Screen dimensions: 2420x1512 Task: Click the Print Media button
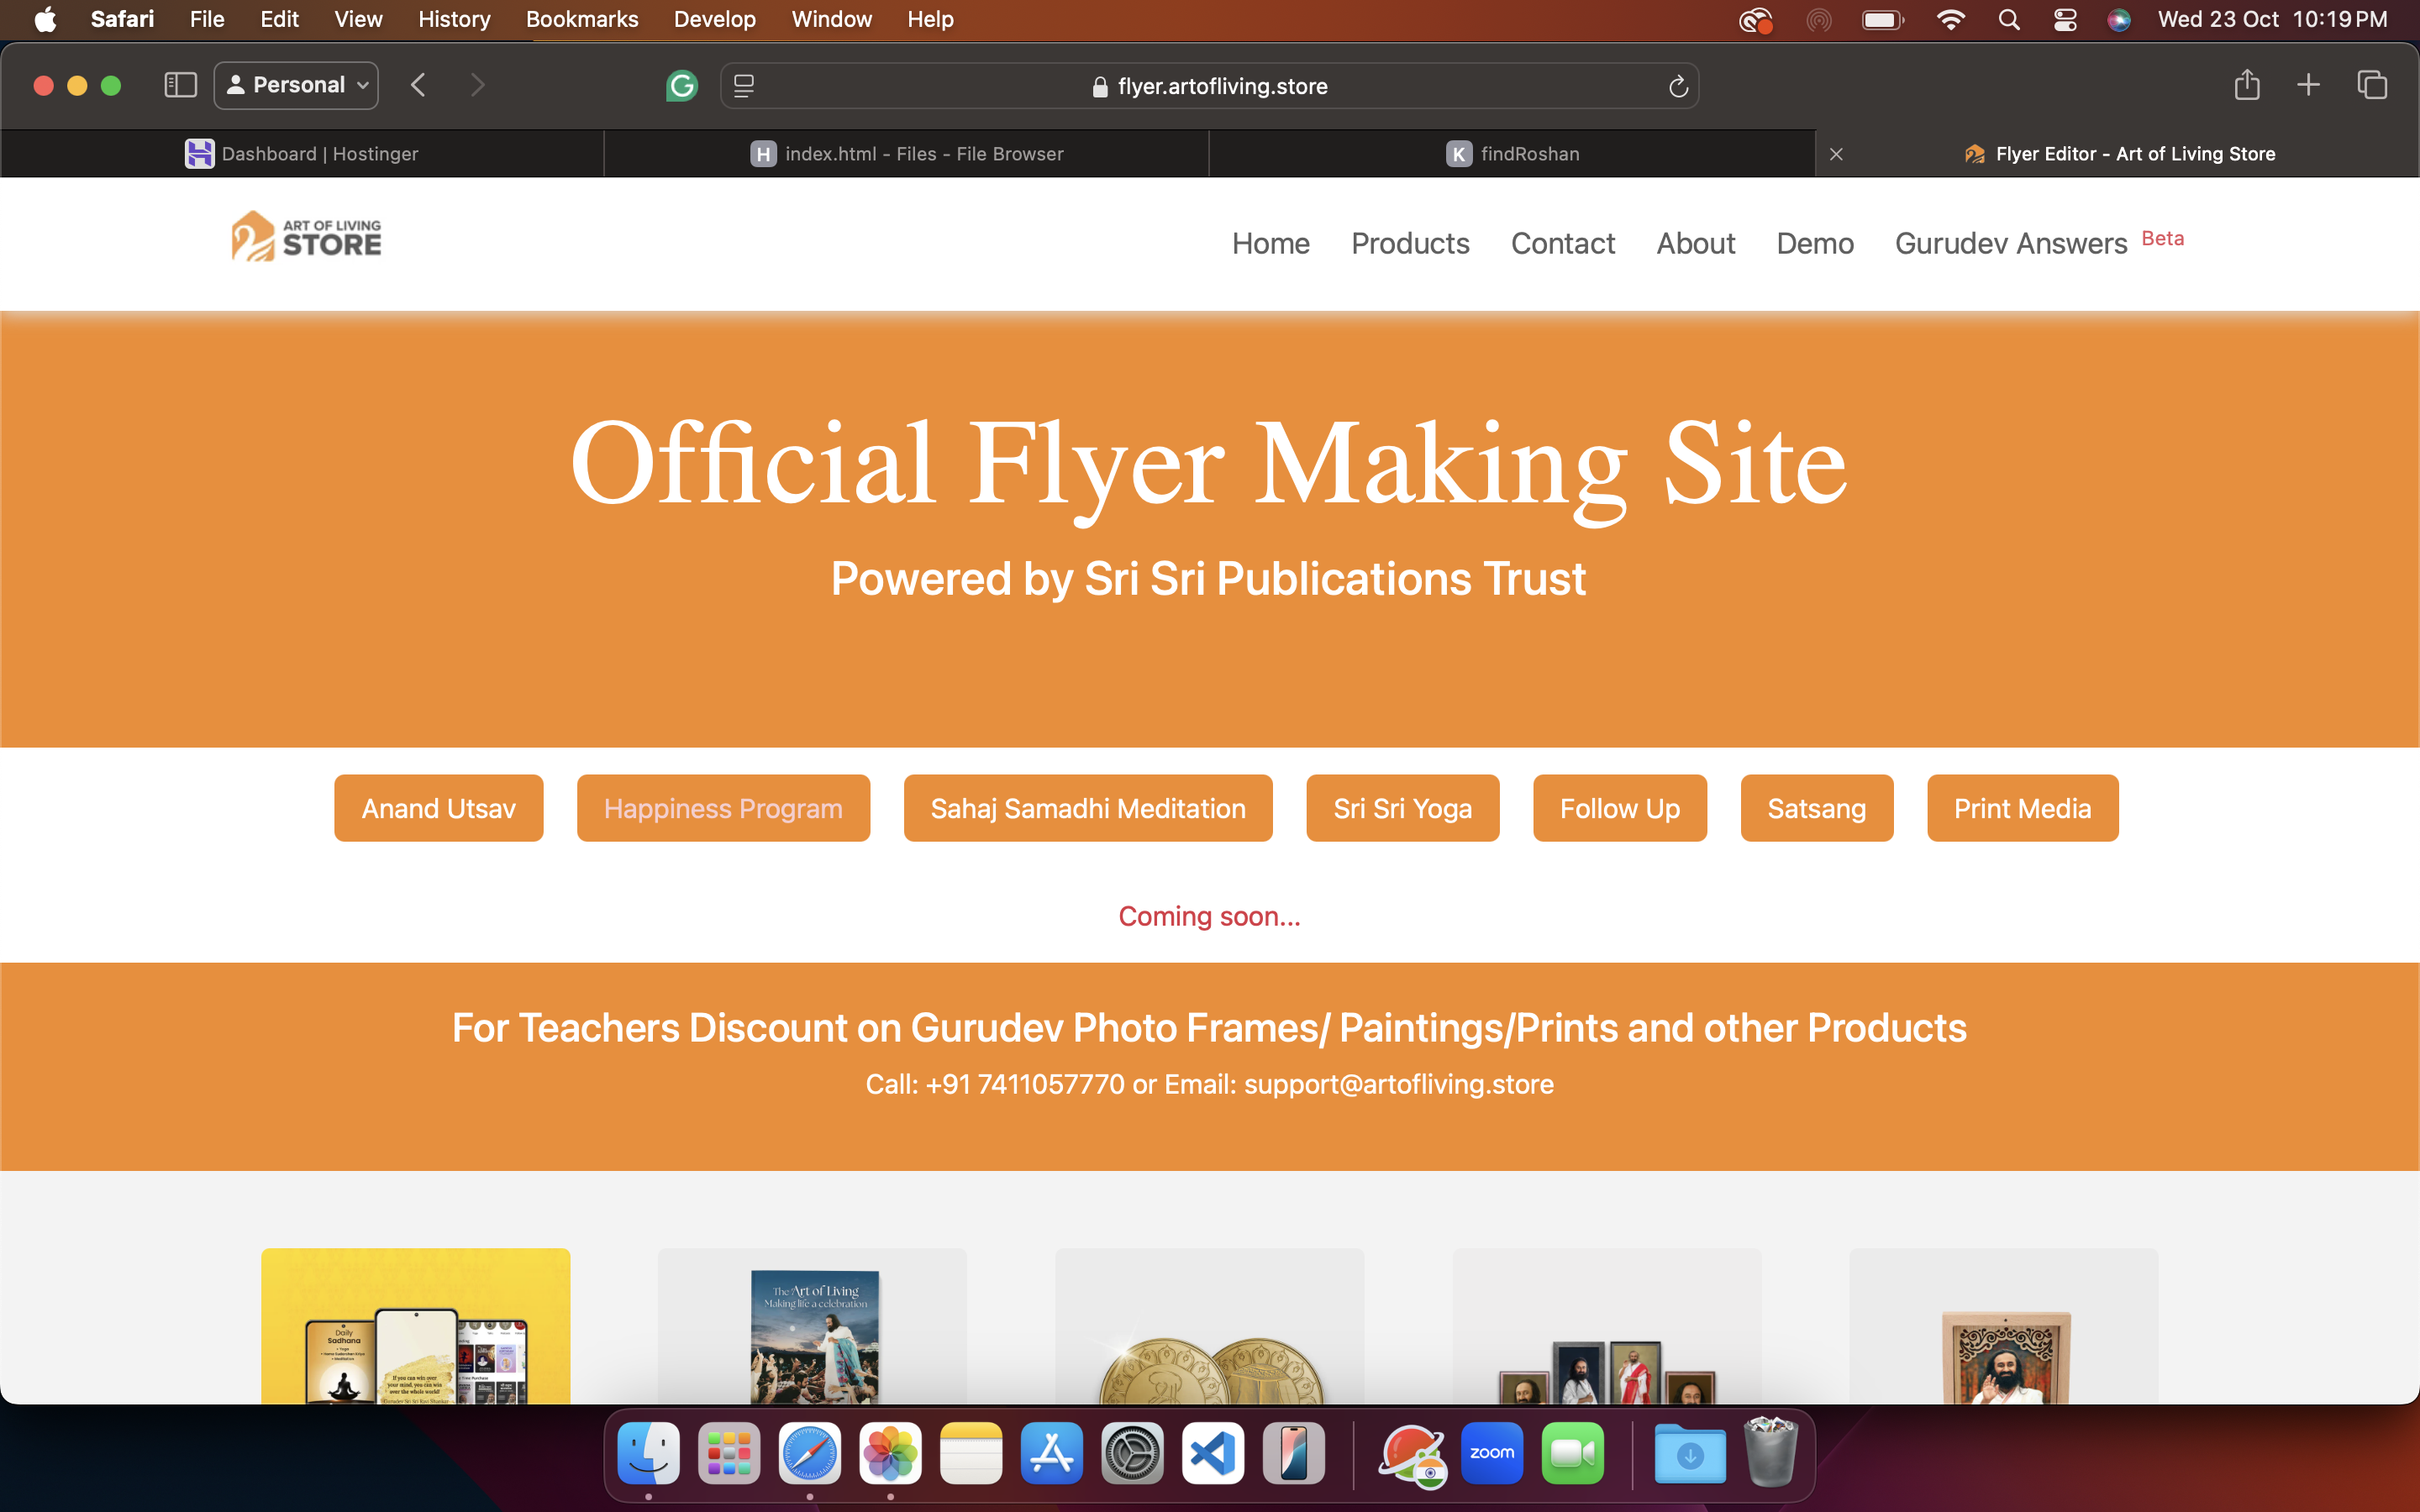coord(2022,808)
